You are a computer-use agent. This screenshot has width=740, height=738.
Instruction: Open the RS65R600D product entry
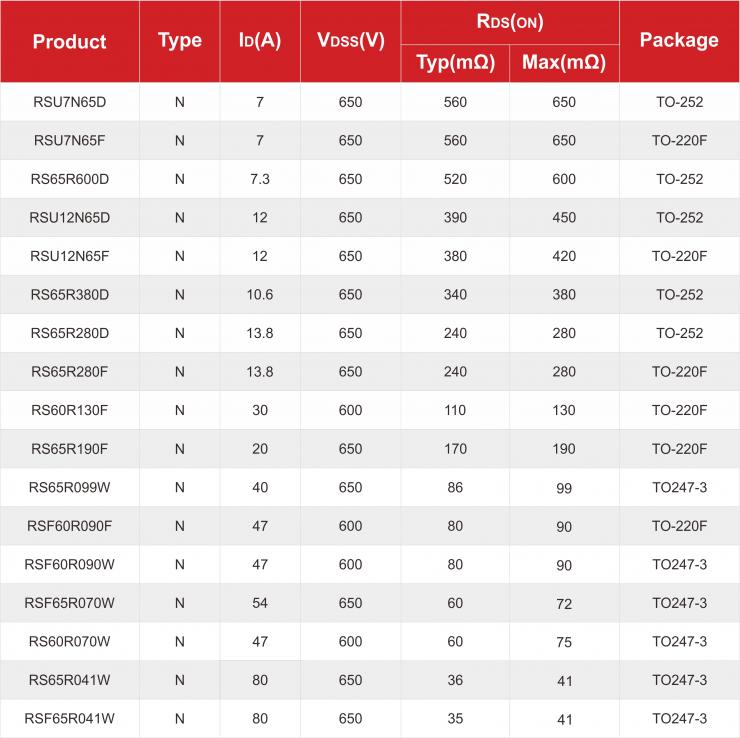coord(69,180)
